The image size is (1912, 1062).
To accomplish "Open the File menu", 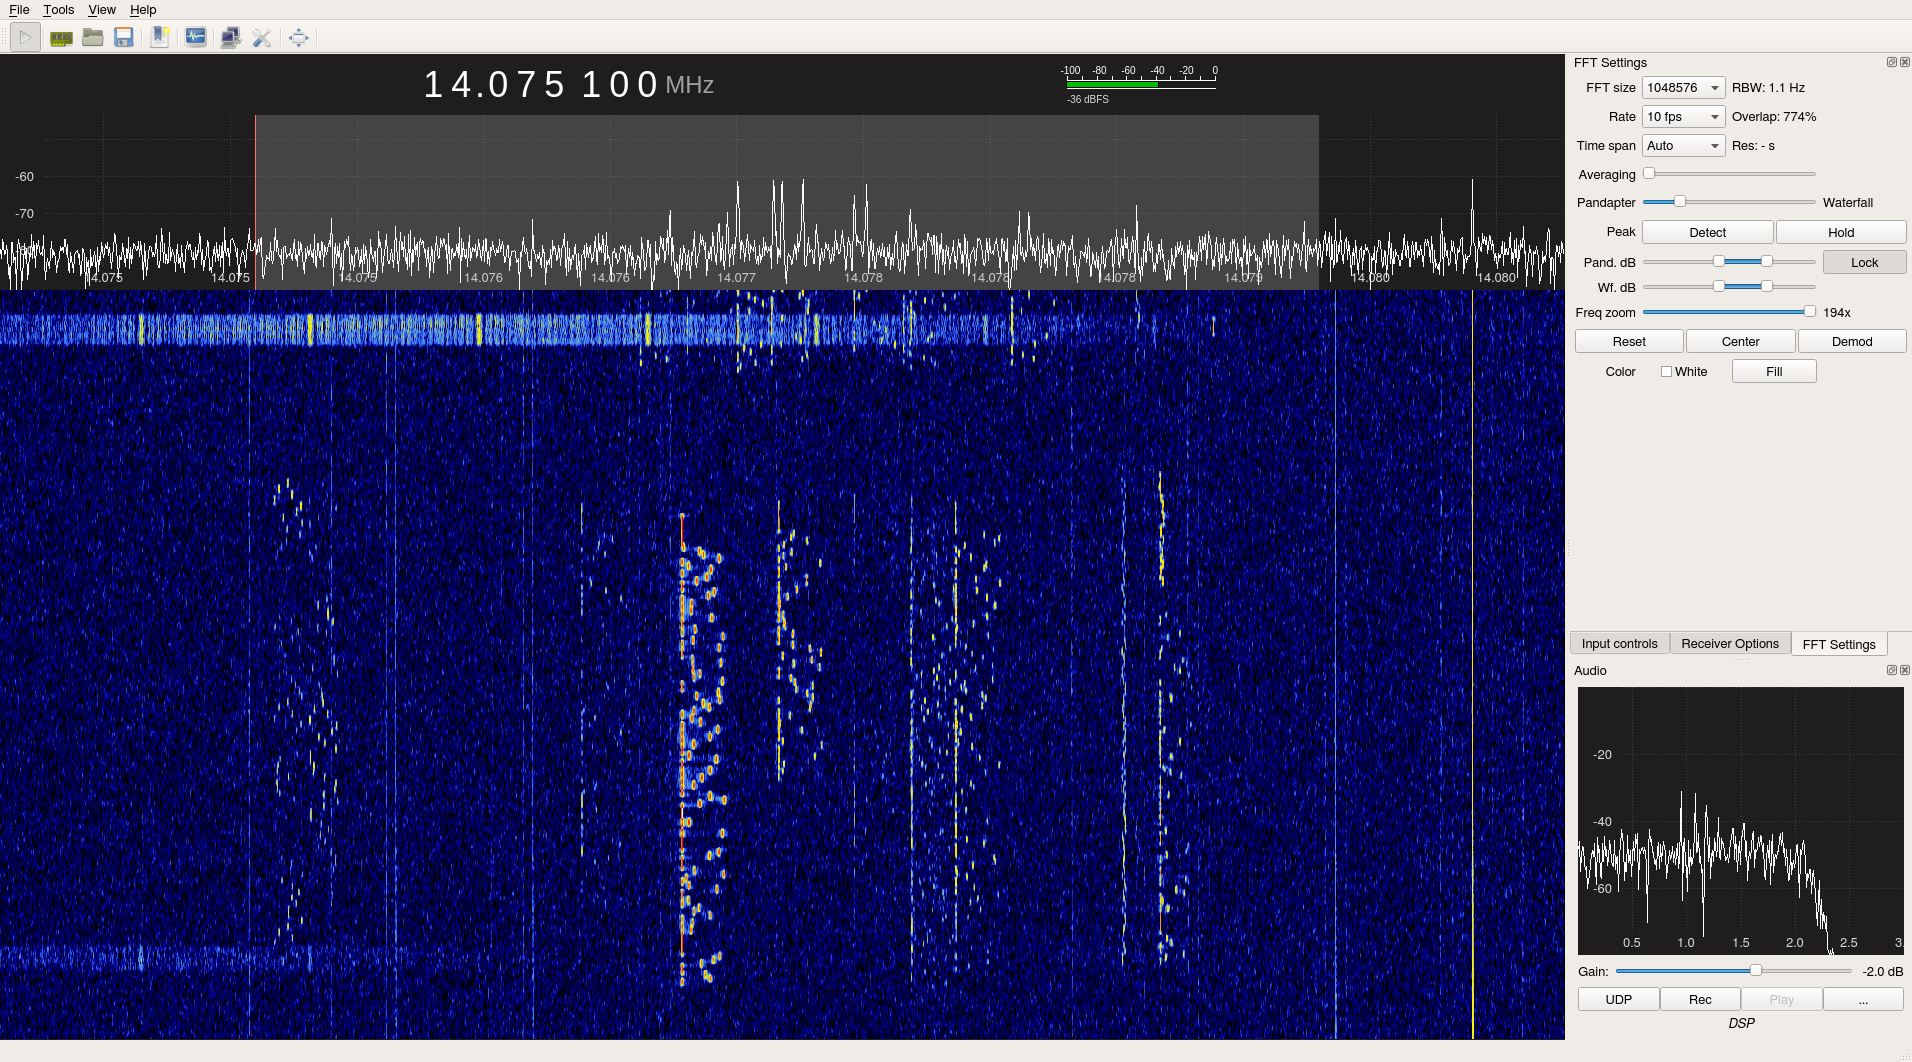I will (x=19, y=10).
